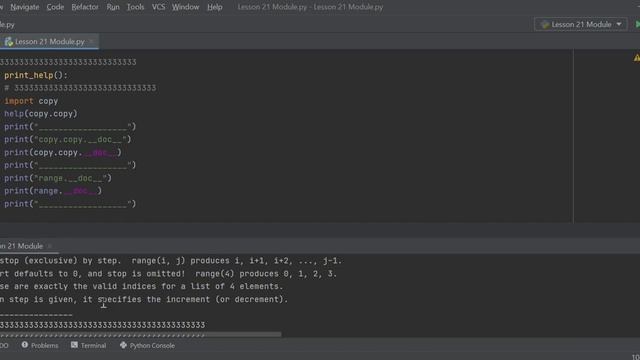Open the Terminal tool window
The width and height of the screenshot is (640, 360).
(89, 345)
